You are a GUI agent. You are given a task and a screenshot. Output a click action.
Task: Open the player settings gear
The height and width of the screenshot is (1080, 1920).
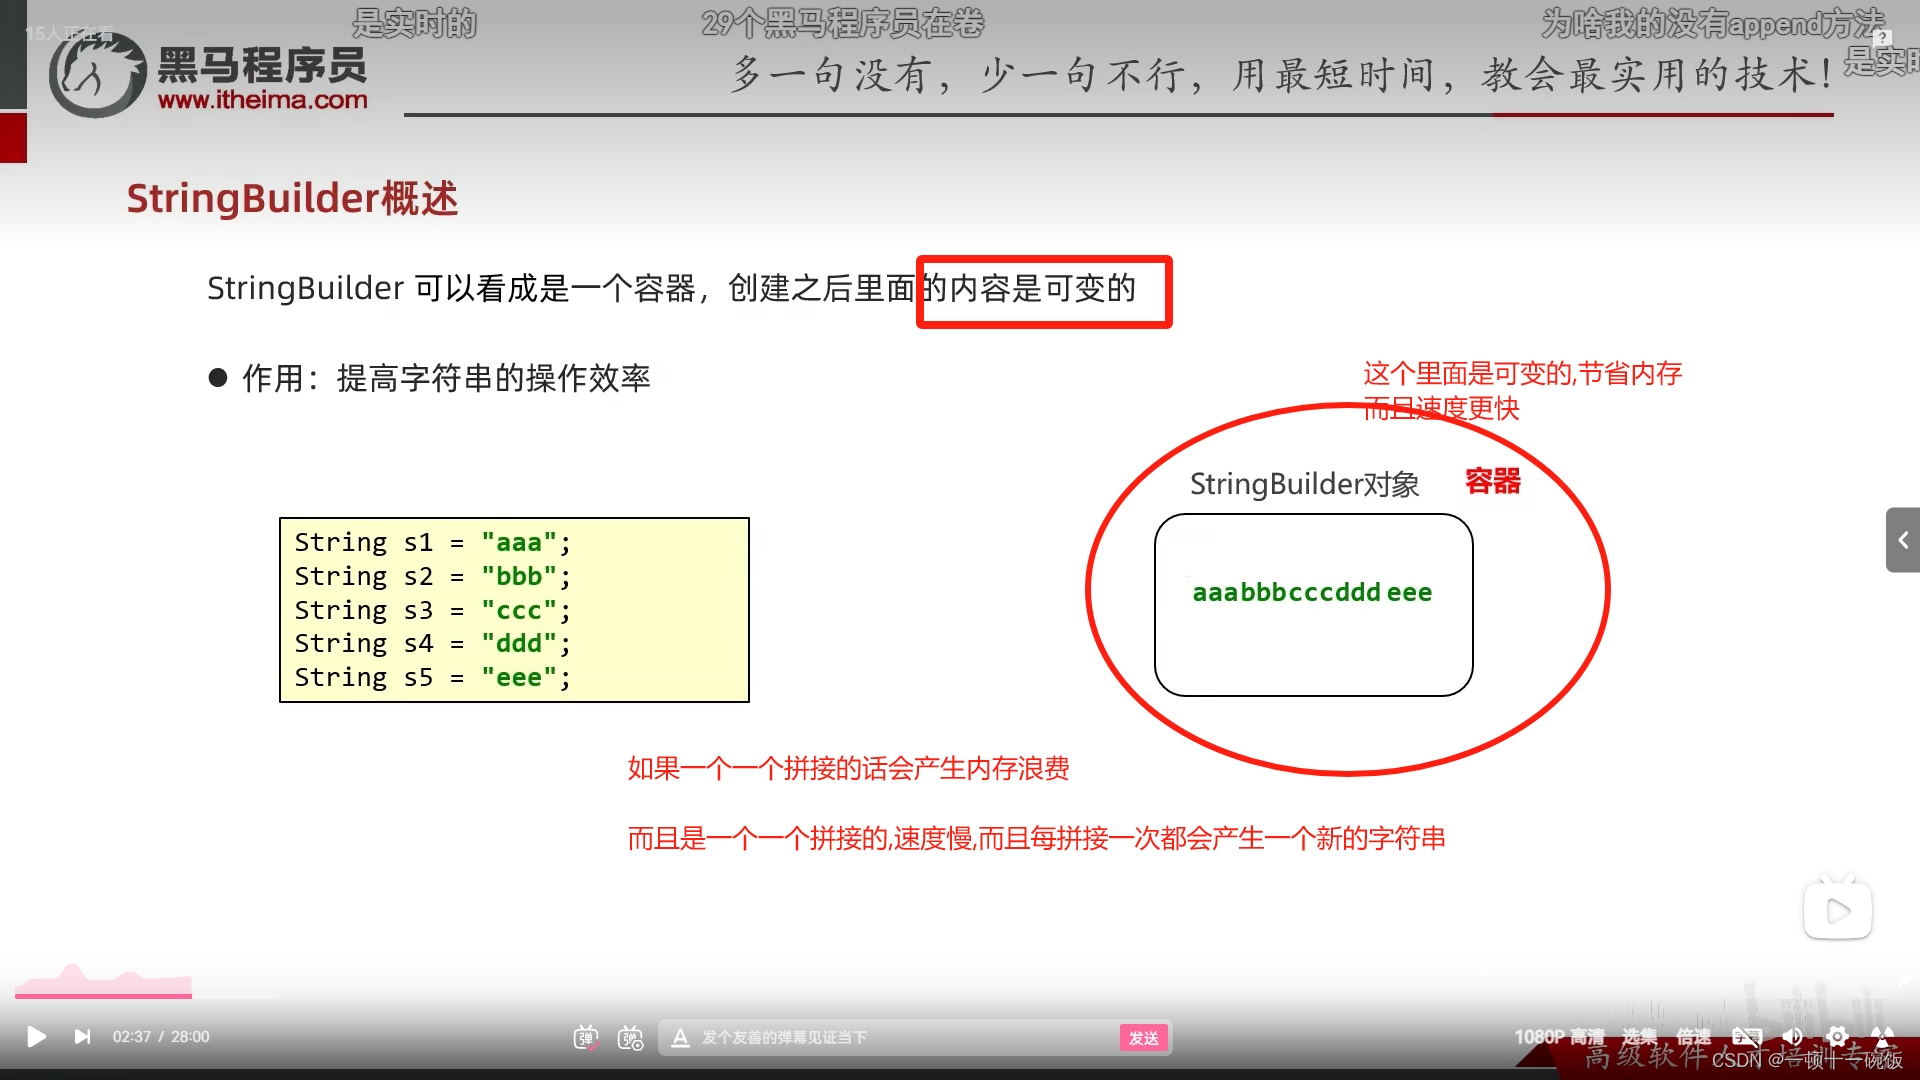1838,1037
